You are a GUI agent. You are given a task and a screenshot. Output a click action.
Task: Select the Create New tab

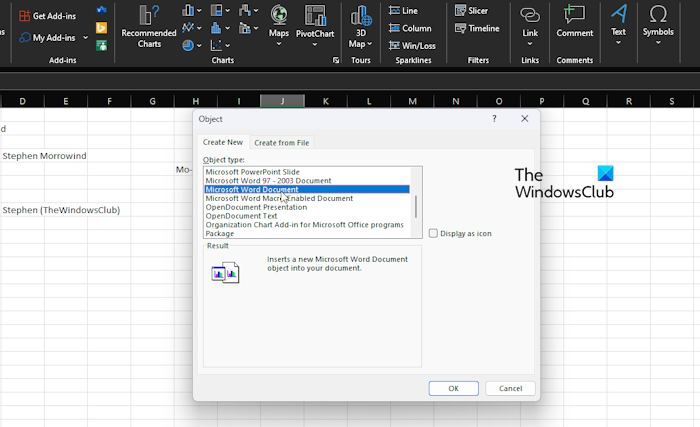pyautogui.click(x=222, y=142)
